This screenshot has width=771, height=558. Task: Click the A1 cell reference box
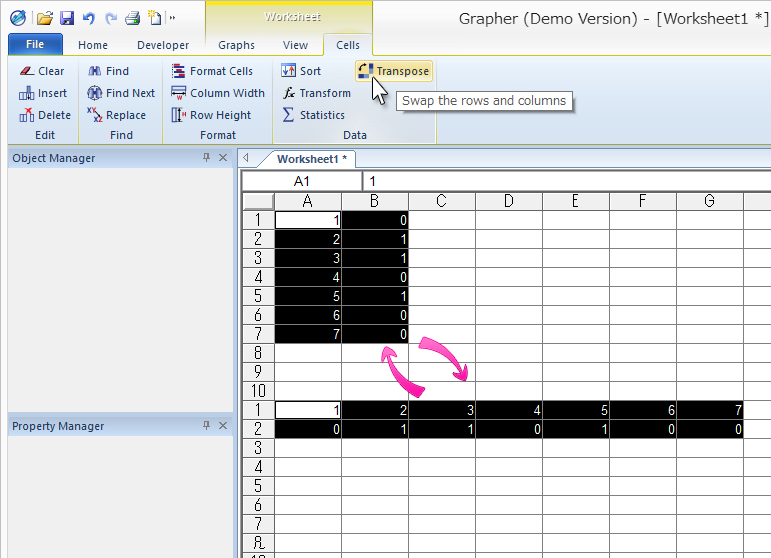(301, 181)
